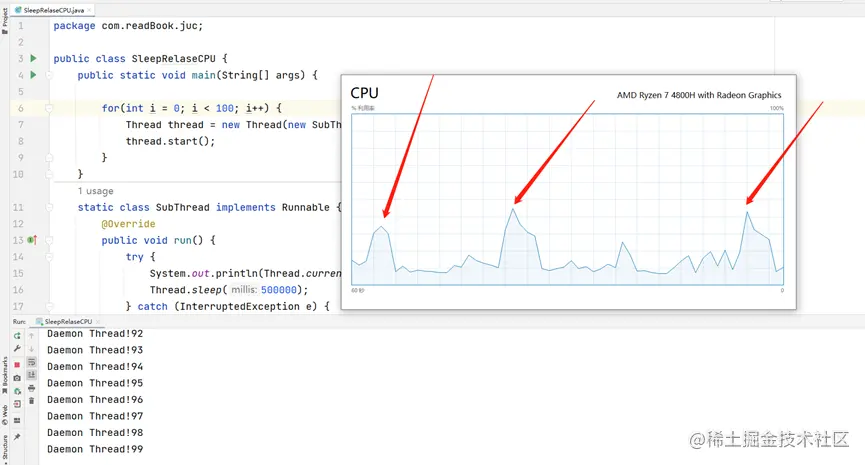Collapse the try block fold on line 14

(x=49, y=256)
